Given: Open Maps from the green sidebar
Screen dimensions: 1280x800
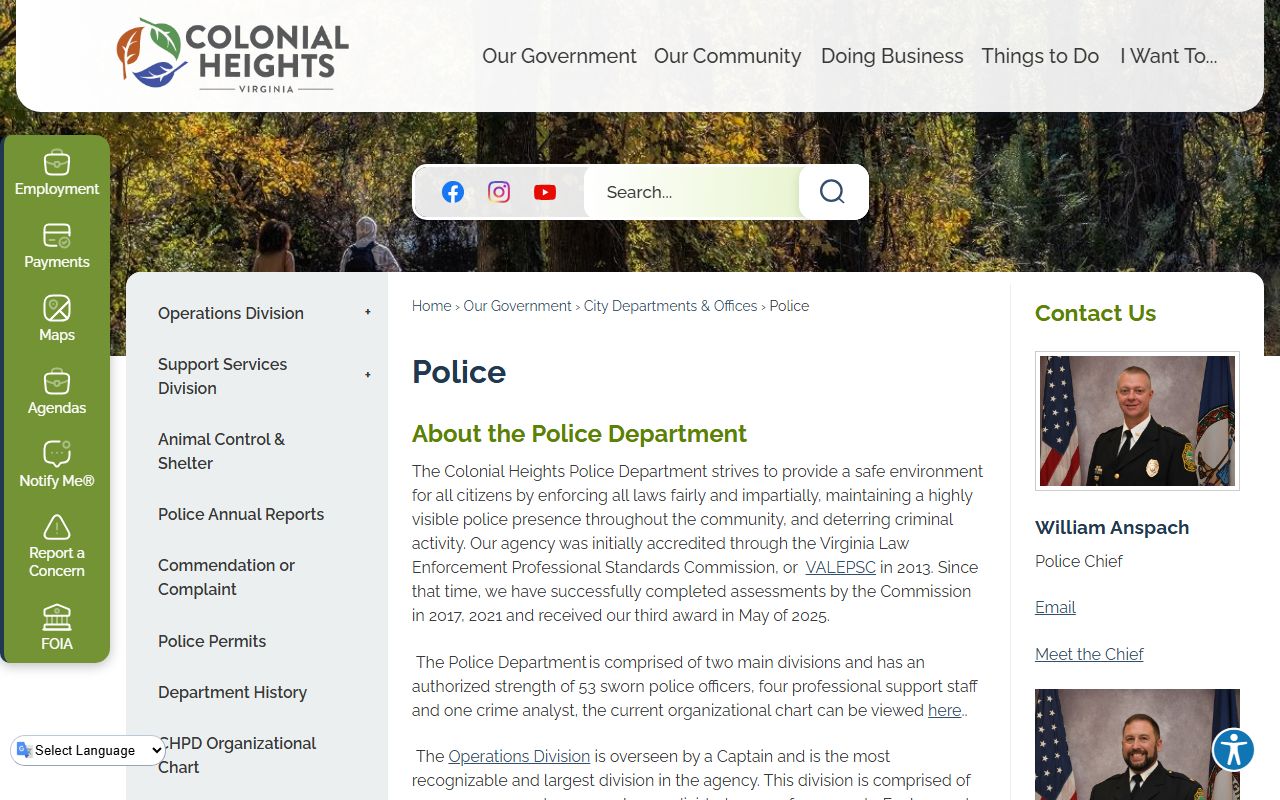Looking at the screenshot, I should 57,319.
